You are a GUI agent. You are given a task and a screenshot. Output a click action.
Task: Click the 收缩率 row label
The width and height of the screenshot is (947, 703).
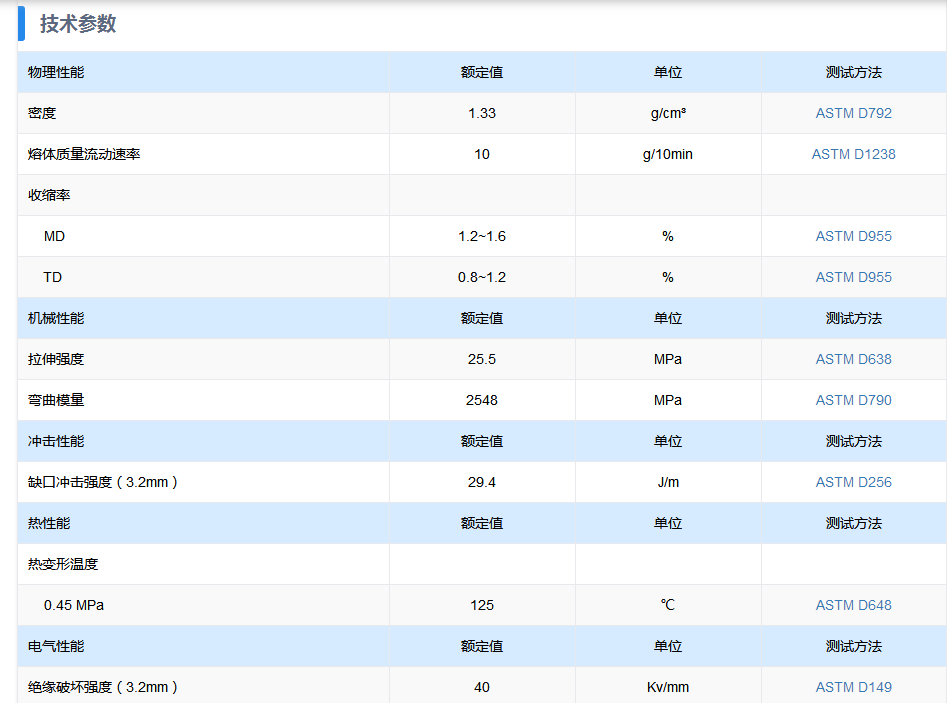[49, 195]
